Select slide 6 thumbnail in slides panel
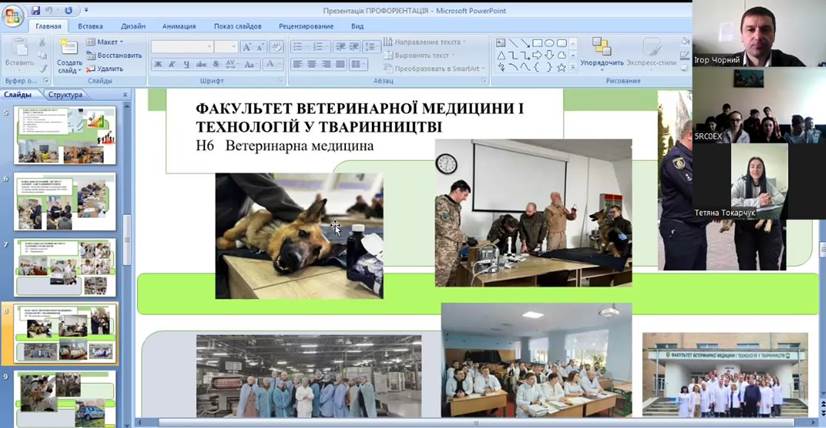The image size is (826, 428). click(x=66, y=201)
